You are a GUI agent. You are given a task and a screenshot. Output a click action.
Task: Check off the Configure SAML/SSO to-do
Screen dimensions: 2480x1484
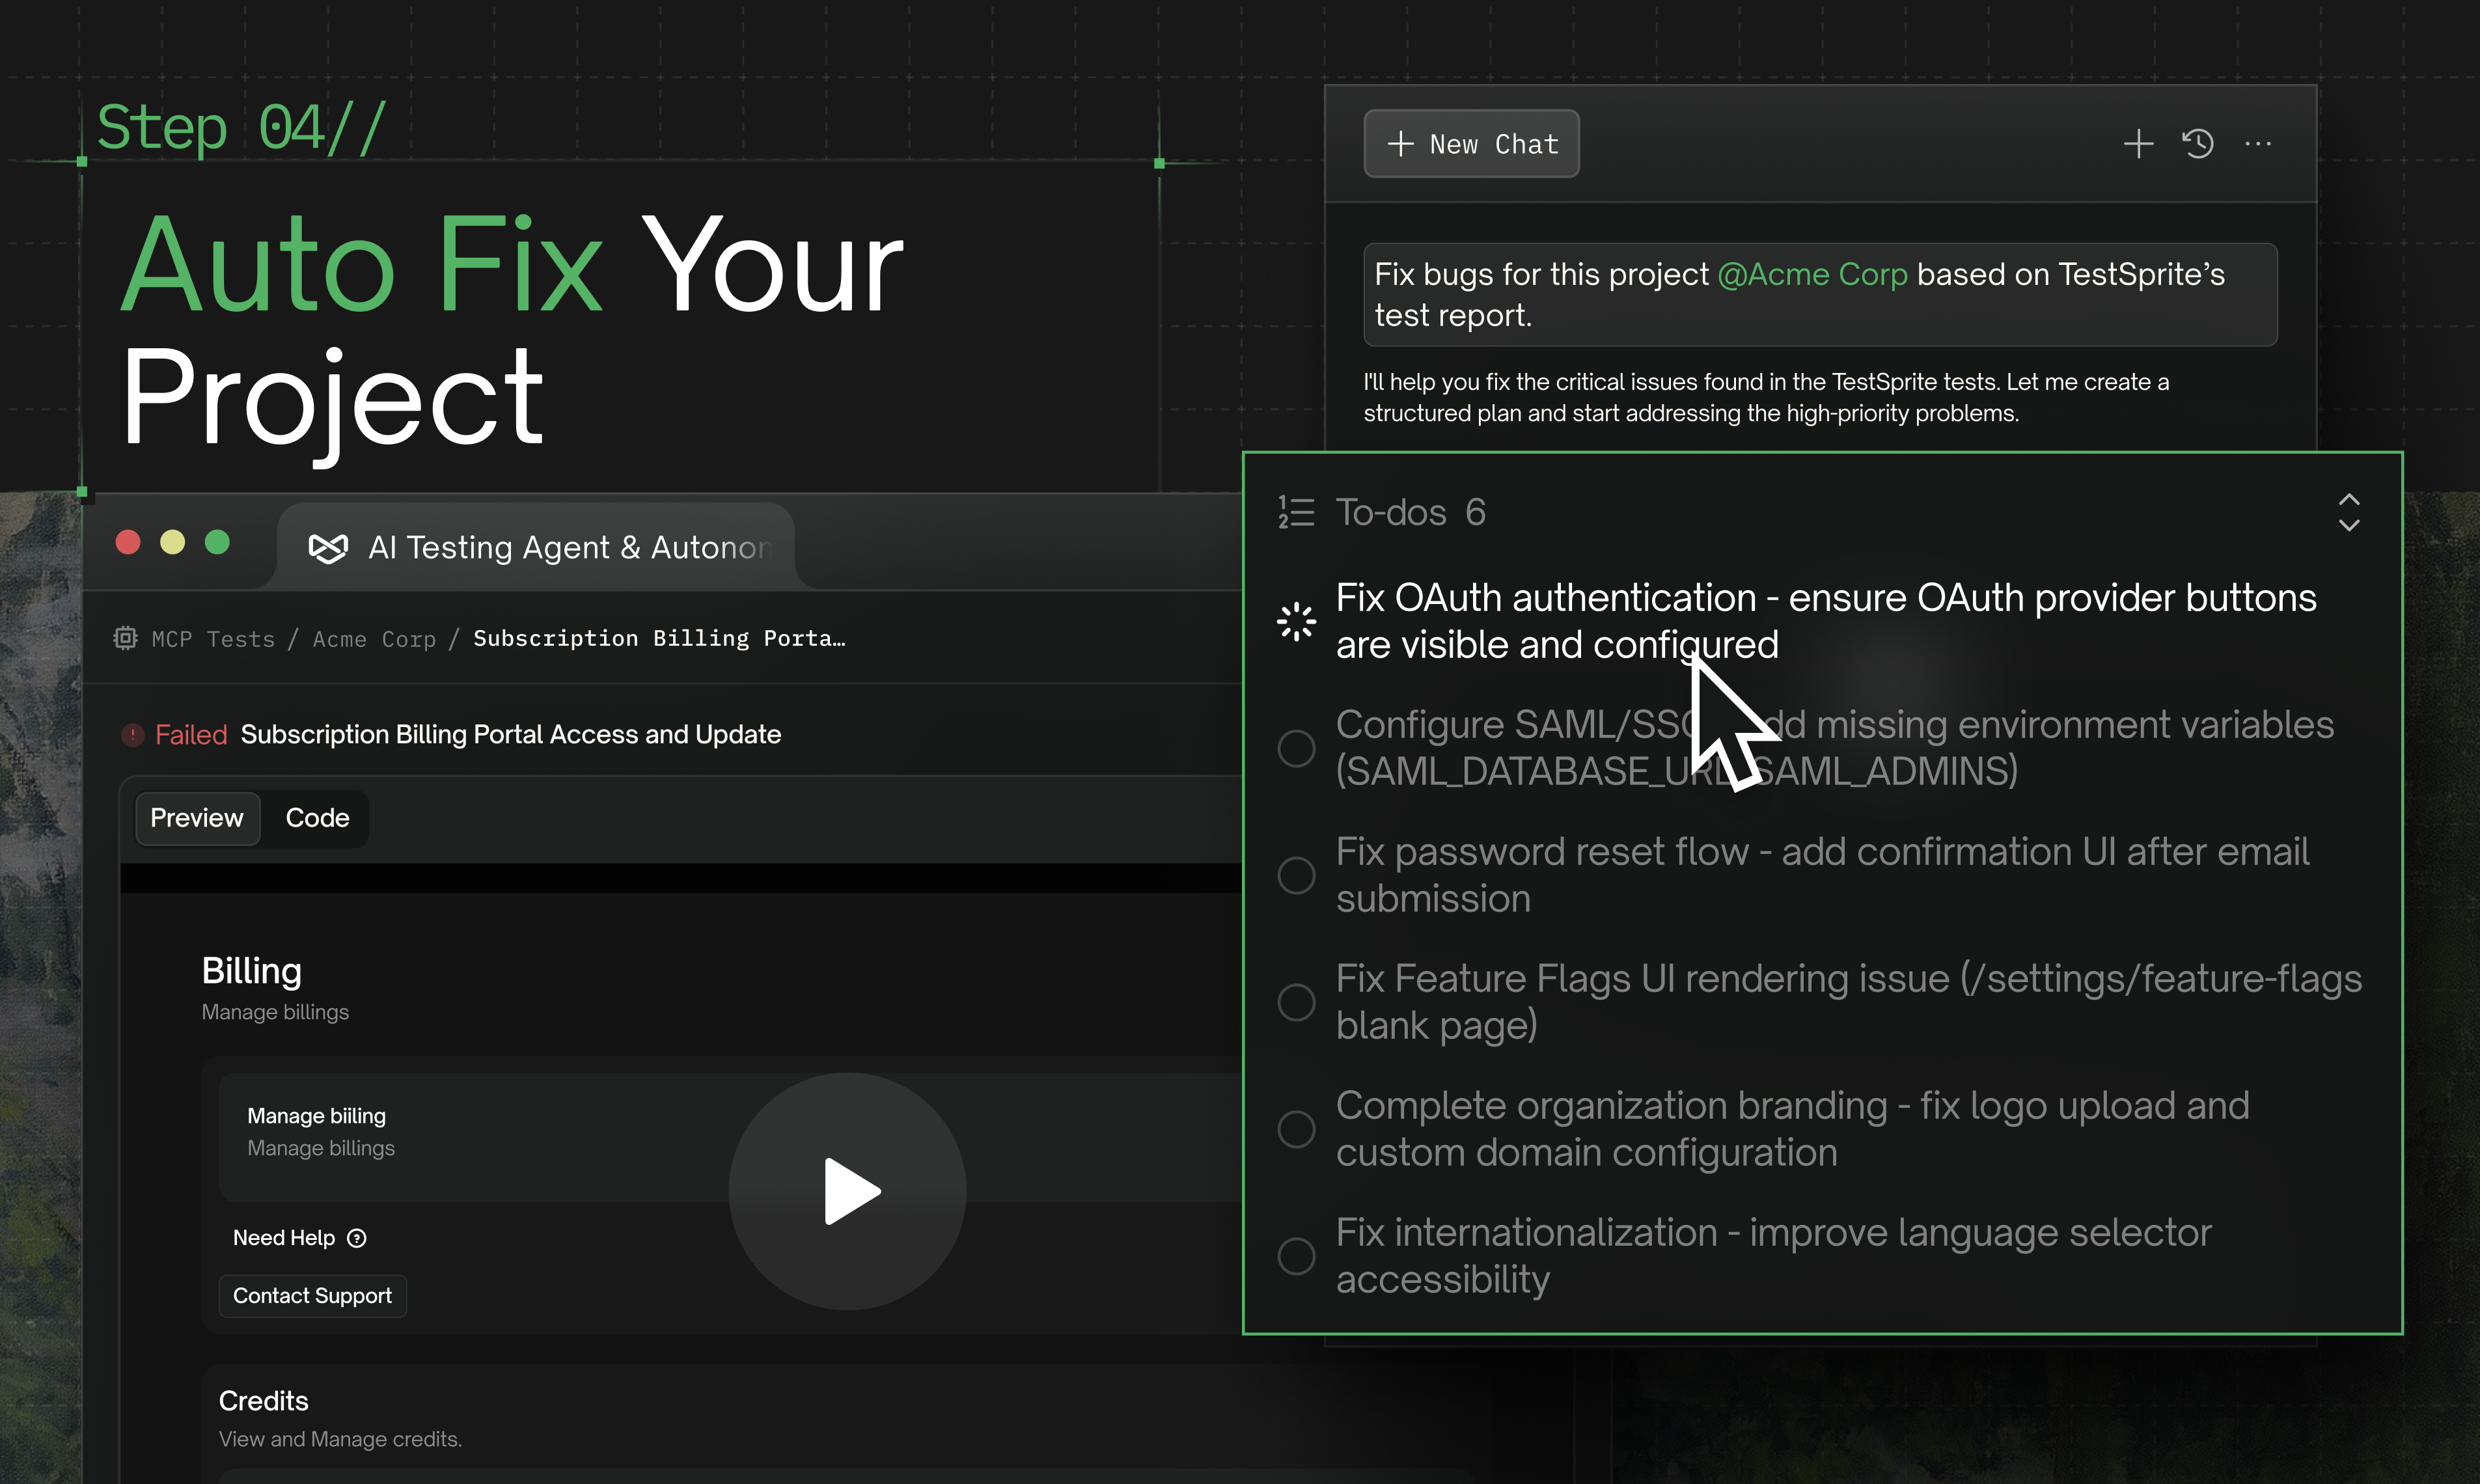coord(1296,748)
